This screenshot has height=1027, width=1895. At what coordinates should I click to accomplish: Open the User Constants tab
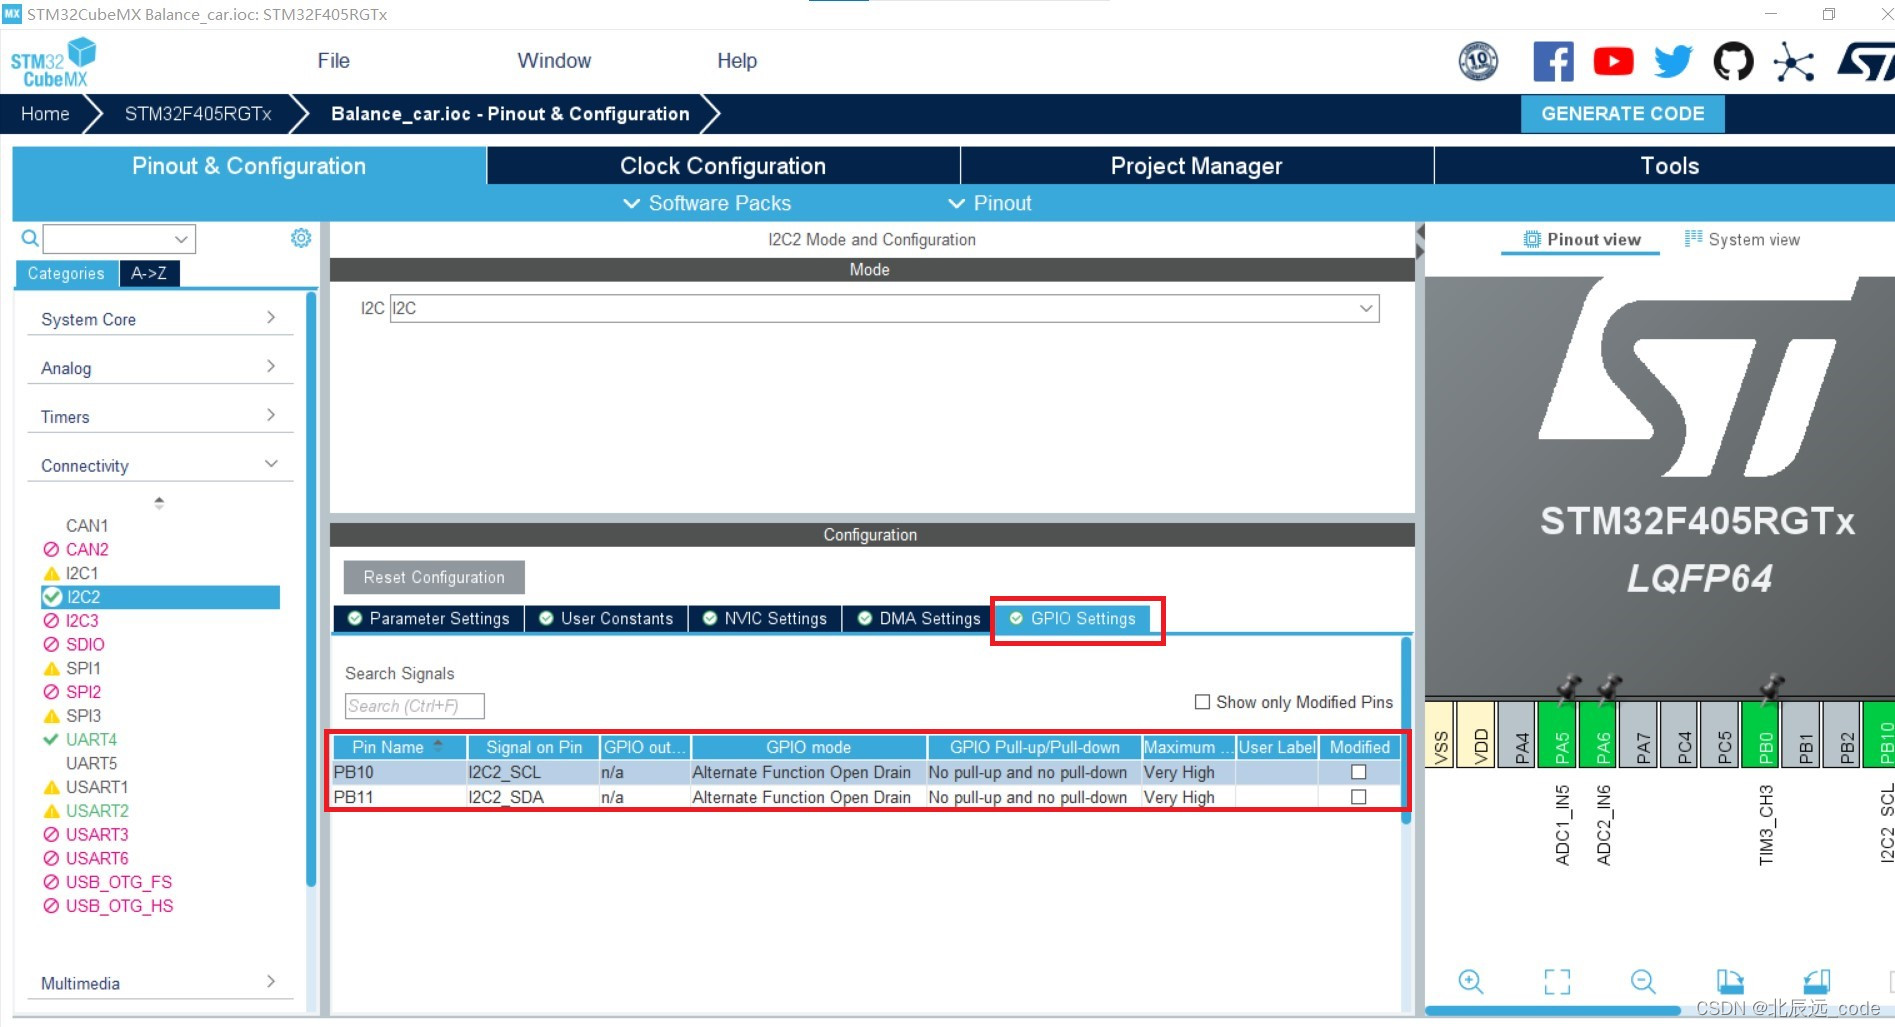(x=606, y=618)
